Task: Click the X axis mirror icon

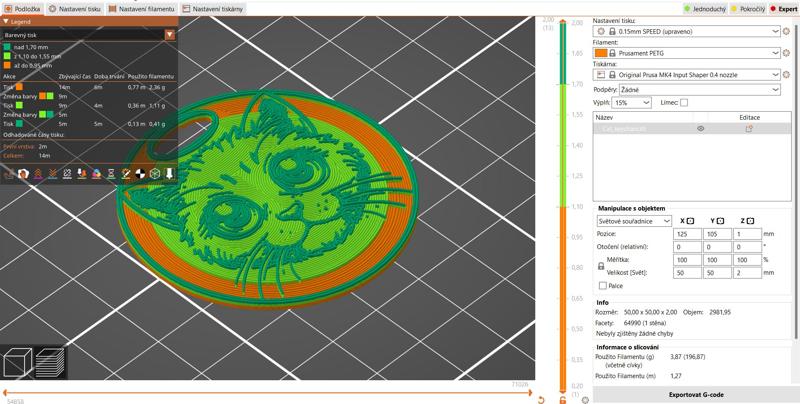Action: pyautogui.click(x=691, y=221)
